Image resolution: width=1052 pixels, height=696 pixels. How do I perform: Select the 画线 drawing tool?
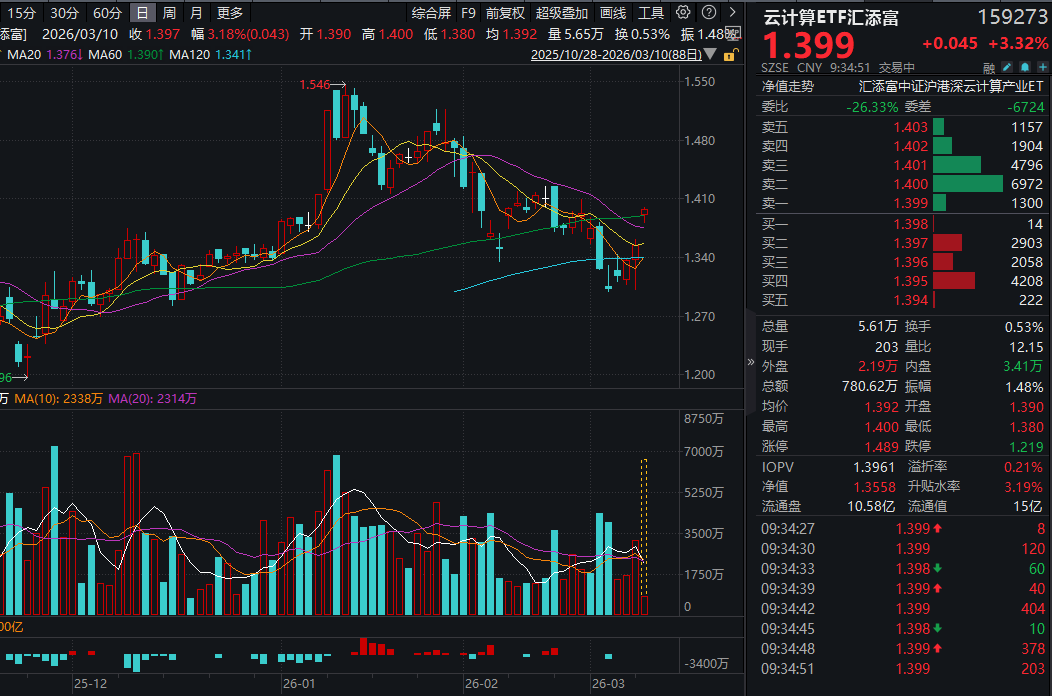[611, 12]
